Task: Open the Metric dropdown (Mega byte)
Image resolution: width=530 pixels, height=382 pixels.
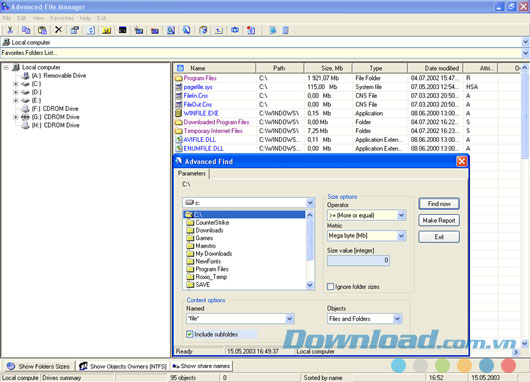Action: (401, 236)
